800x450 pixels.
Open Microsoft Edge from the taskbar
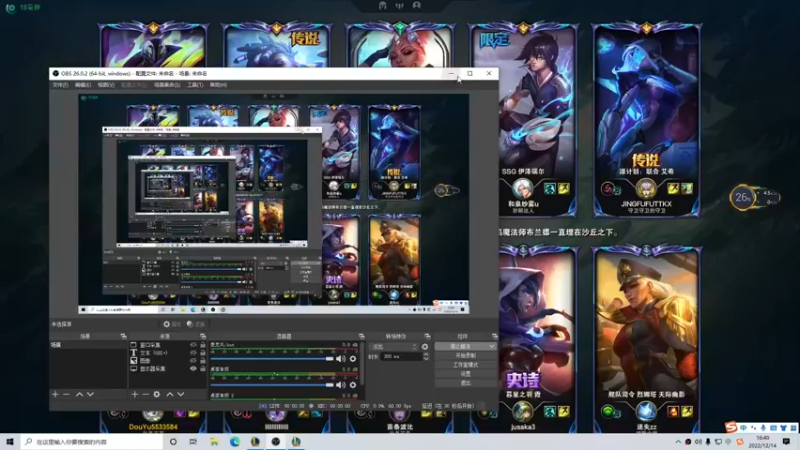click(235, 441)
